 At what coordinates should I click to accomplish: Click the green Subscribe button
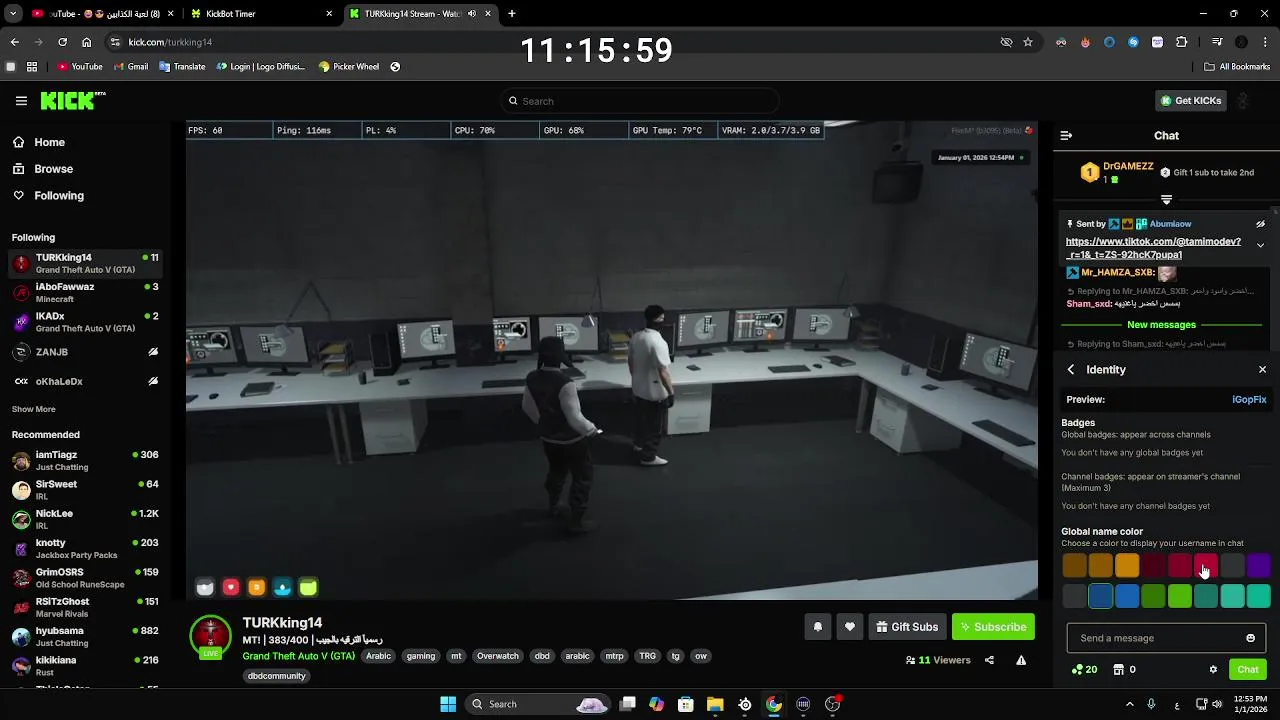click(993, 627)
